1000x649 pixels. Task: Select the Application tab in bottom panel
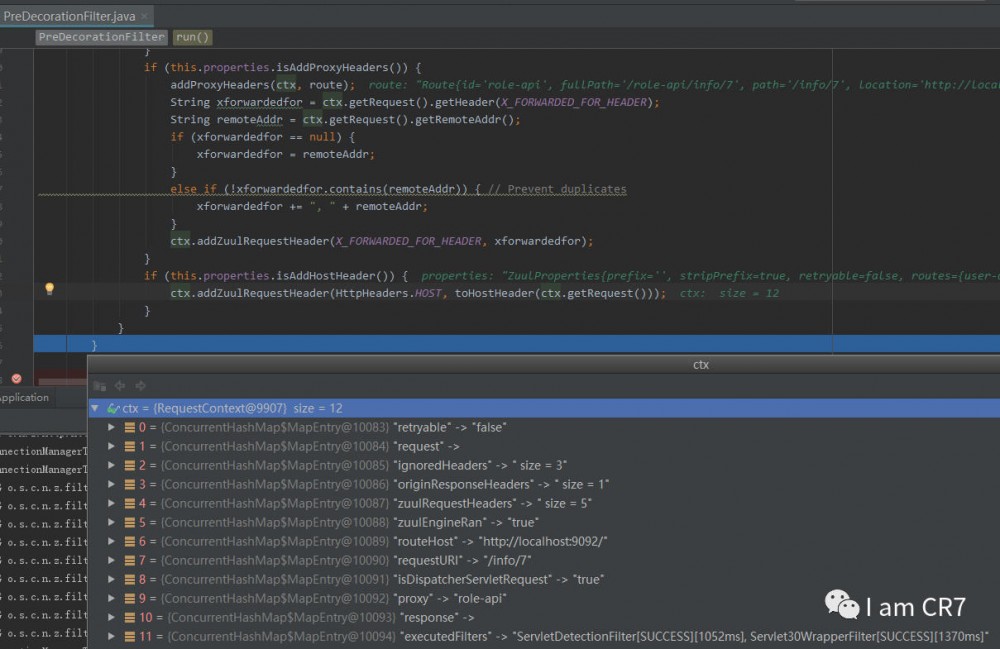click(24, 397)
